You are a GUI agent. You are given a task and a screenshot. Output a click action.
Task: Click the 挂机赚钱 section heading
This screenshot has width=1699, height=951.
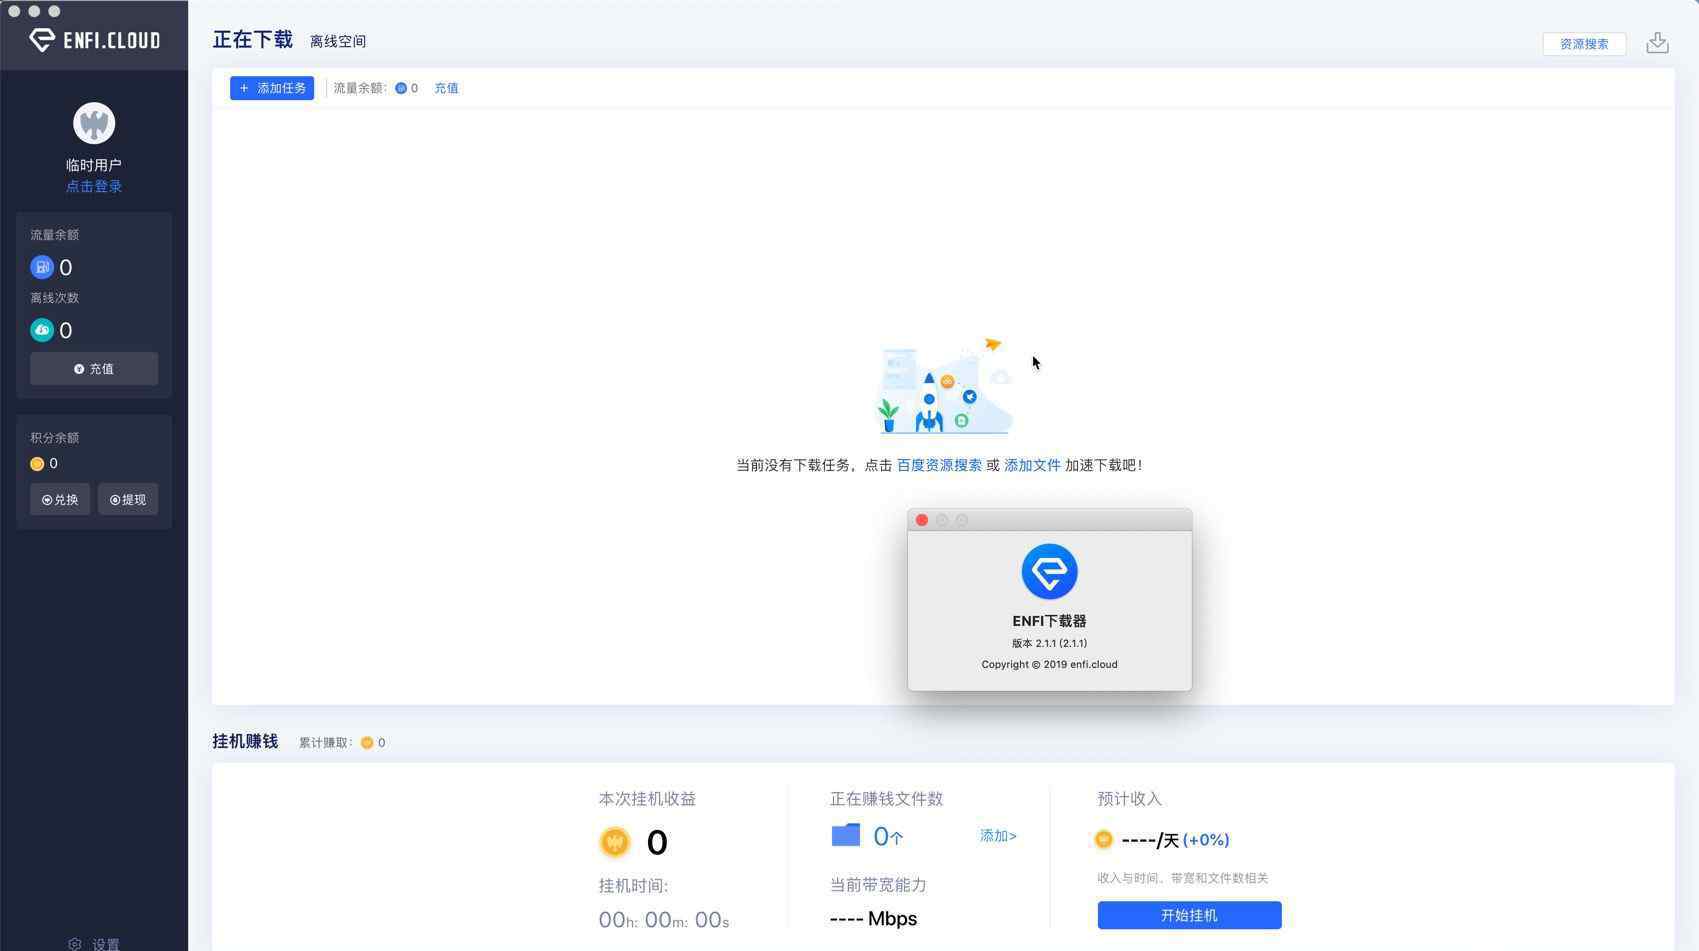[x=245, y=741]
